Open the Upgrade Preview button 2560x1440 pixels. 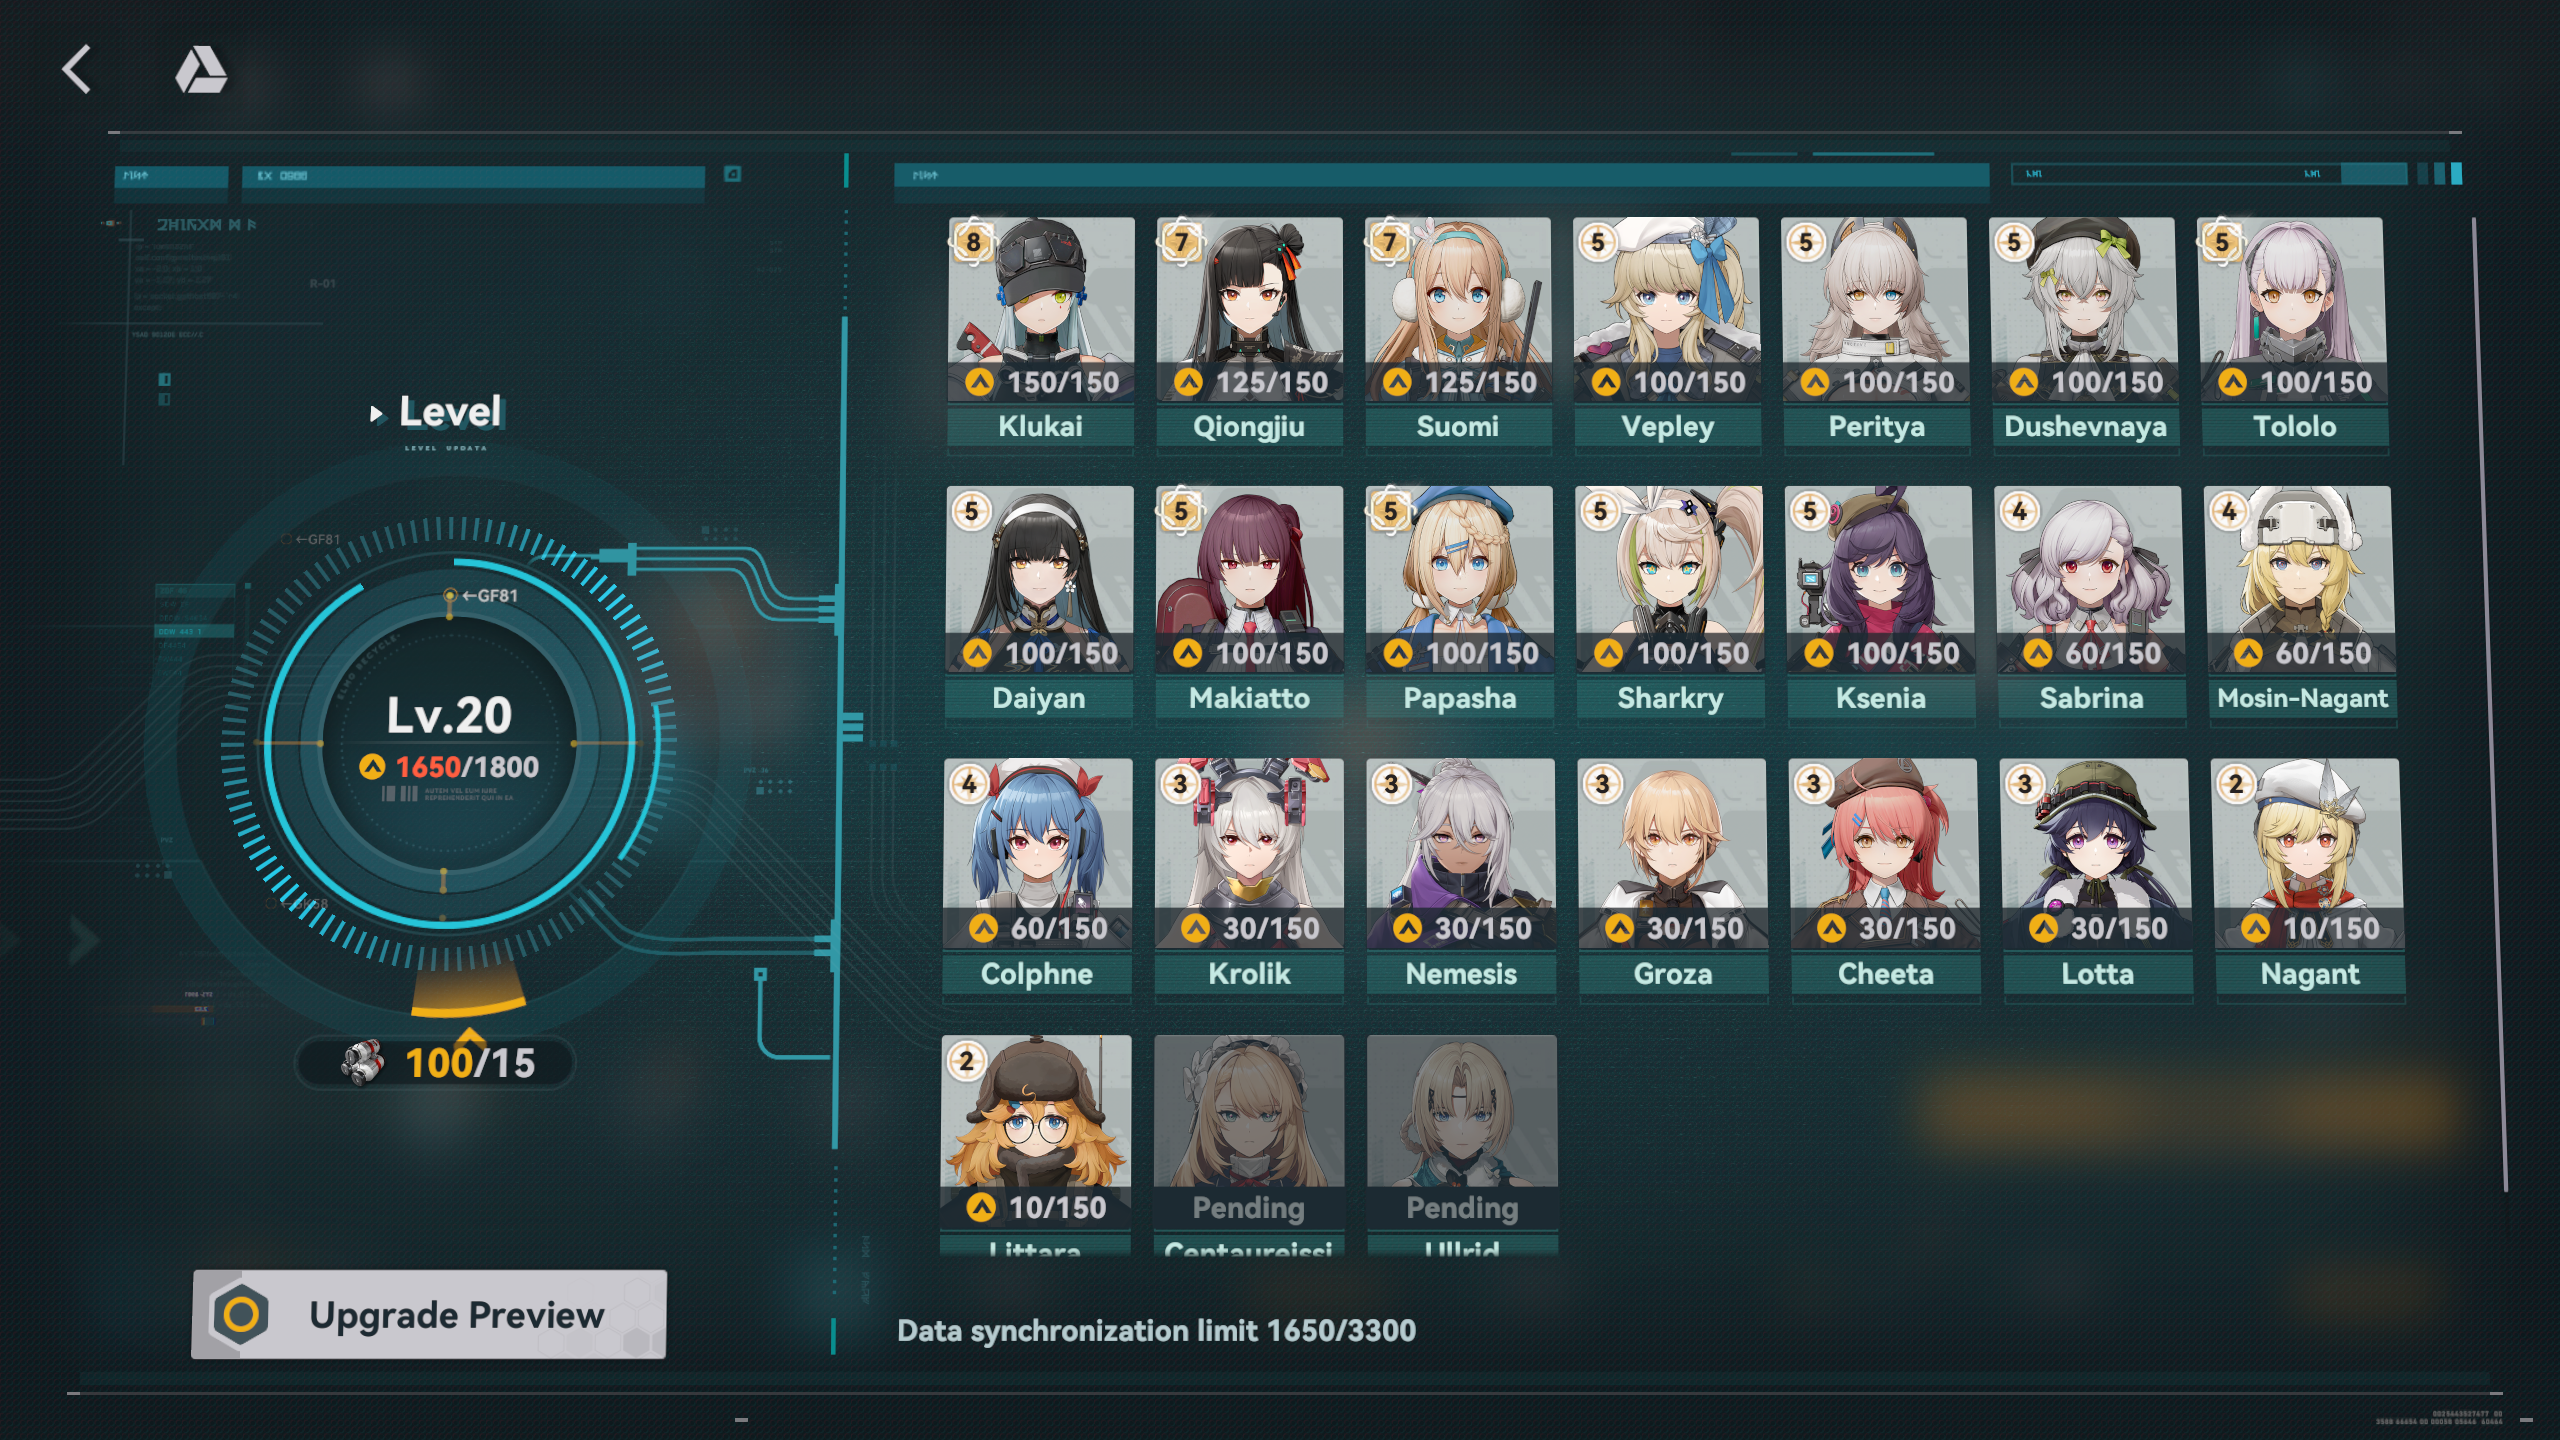click(x=429, y=1314)
